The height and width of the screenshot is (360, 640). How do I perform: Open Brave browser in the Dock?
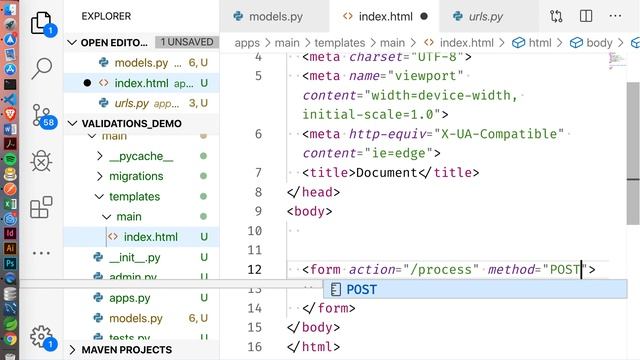10,114
